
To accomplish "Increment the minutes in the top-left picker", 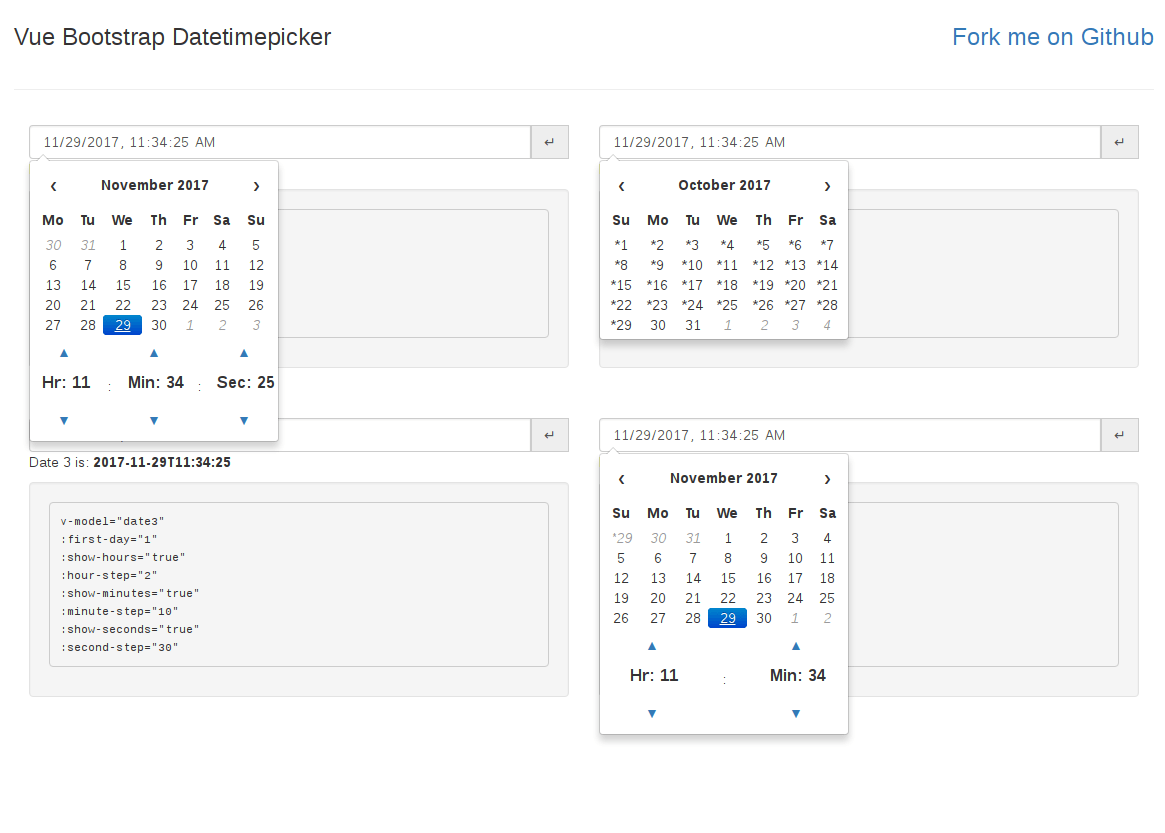I will click(154, 352).
